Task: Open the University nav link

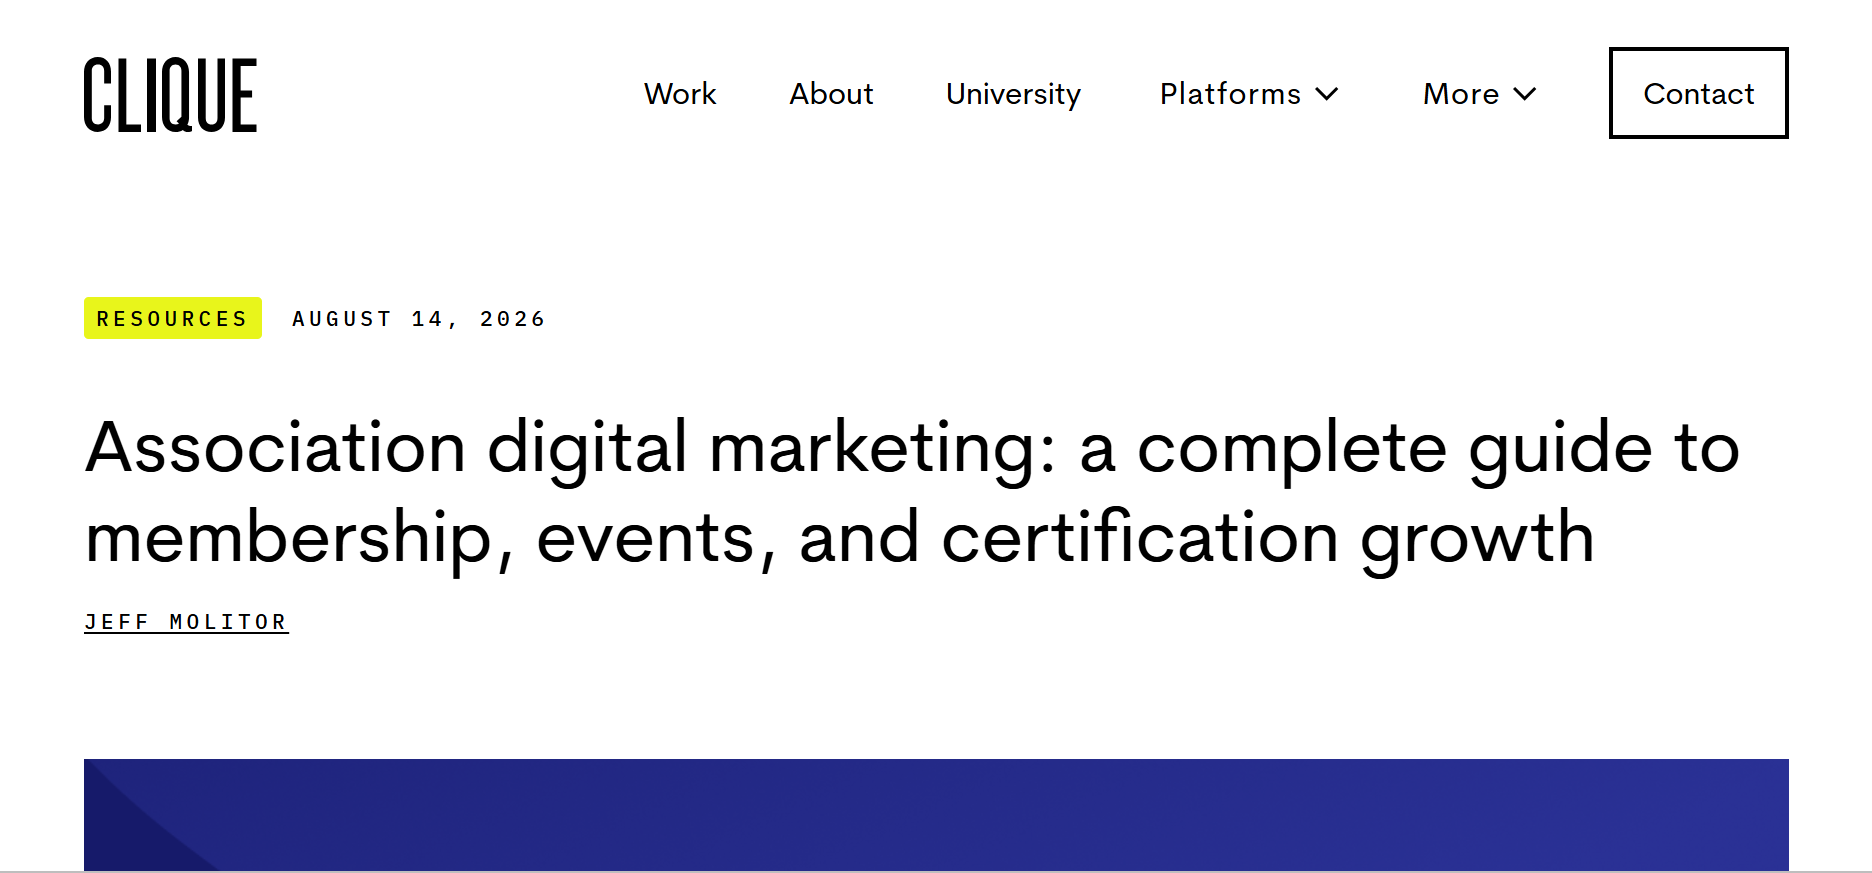Action: [x=1013, y=94]
